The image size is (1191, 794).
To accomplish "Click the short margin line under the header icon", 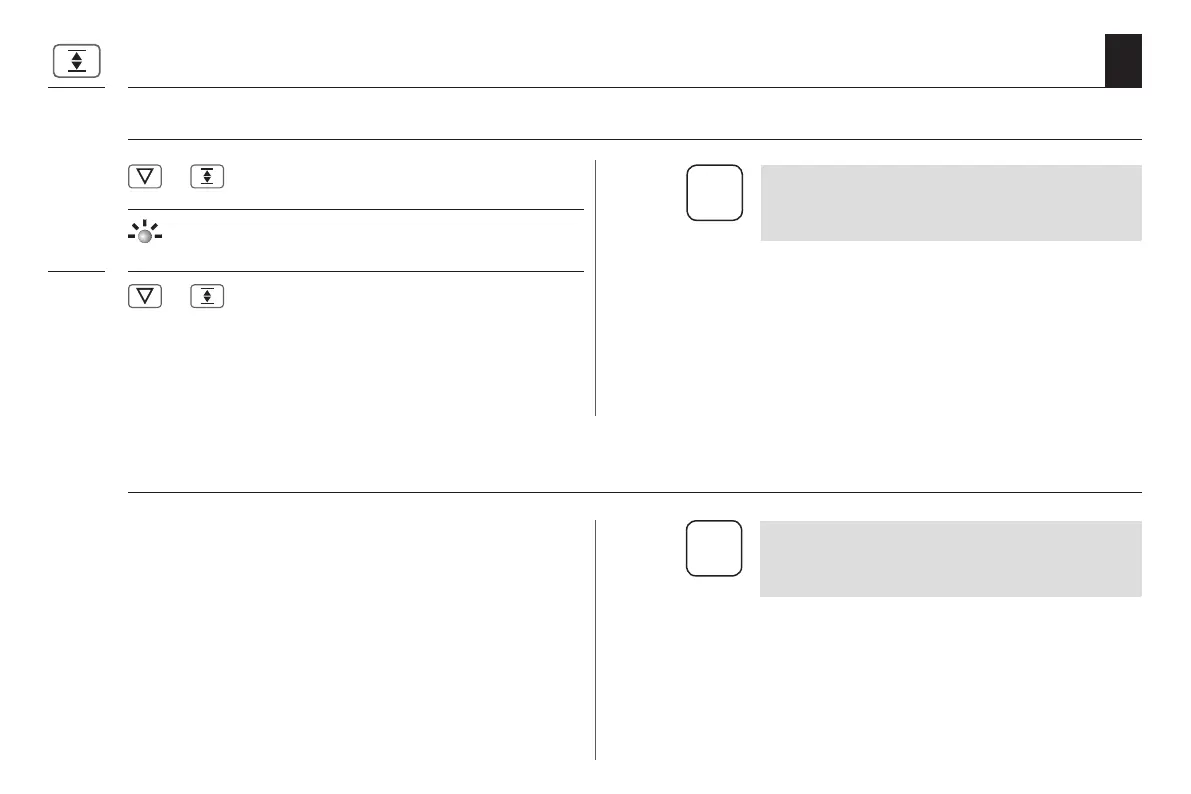I will [77, 87].
